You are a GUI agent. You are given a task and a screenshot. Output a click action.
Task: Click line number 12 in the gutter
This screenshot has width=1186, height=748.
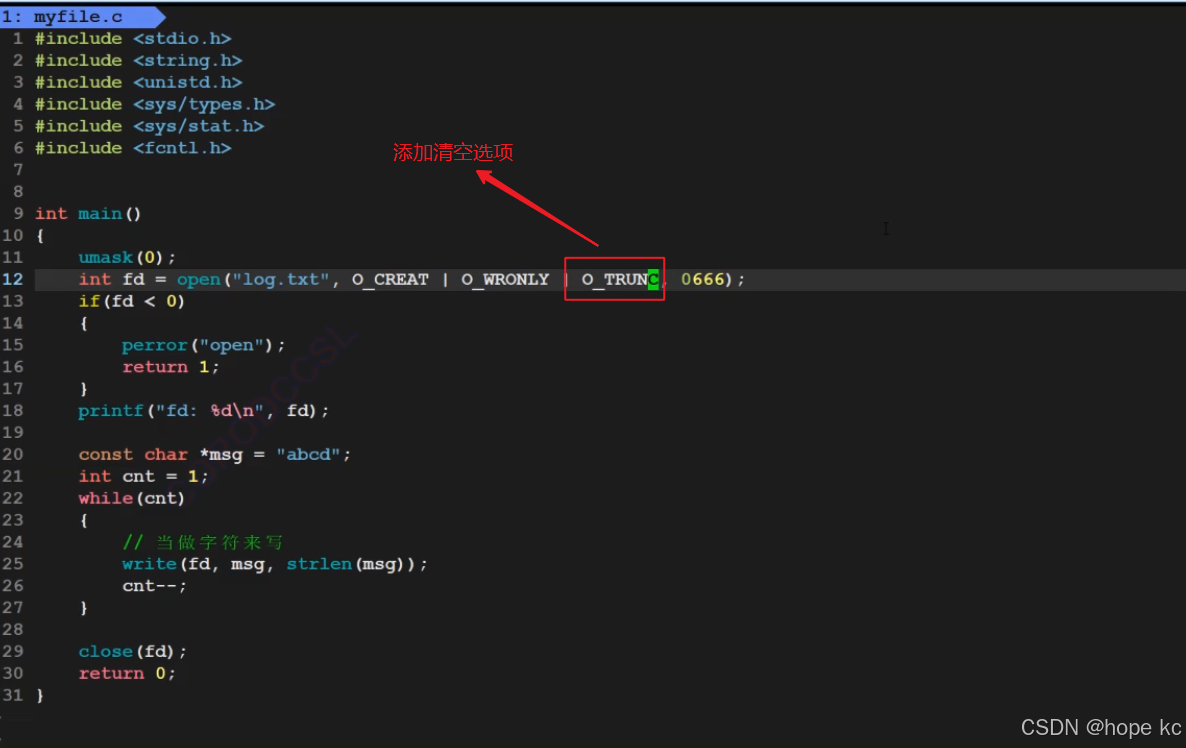(x=13, y=279)
